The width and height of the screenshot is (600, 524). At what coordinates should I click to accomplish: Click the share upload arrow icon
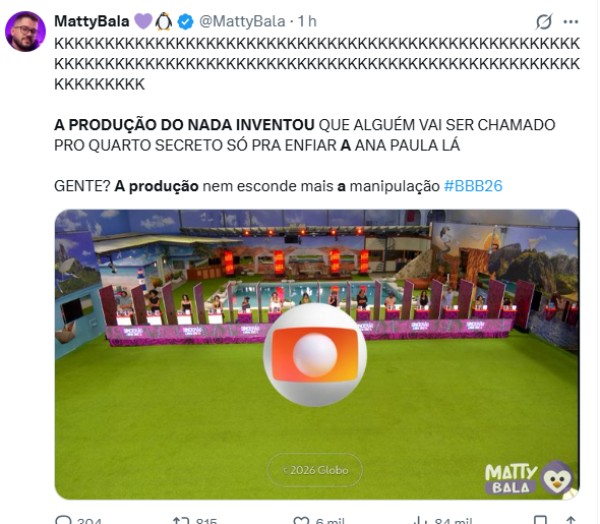[571, 521]
